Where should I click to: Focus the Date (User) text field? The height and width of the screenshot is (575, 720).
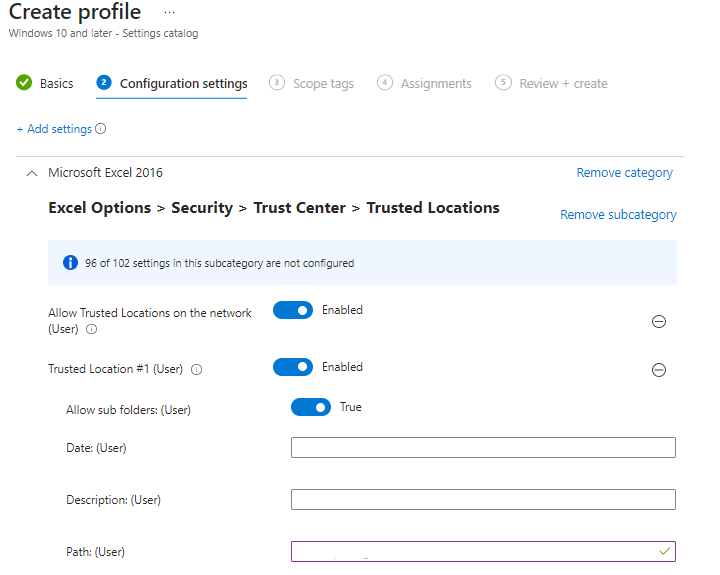(x=483, y=447)
